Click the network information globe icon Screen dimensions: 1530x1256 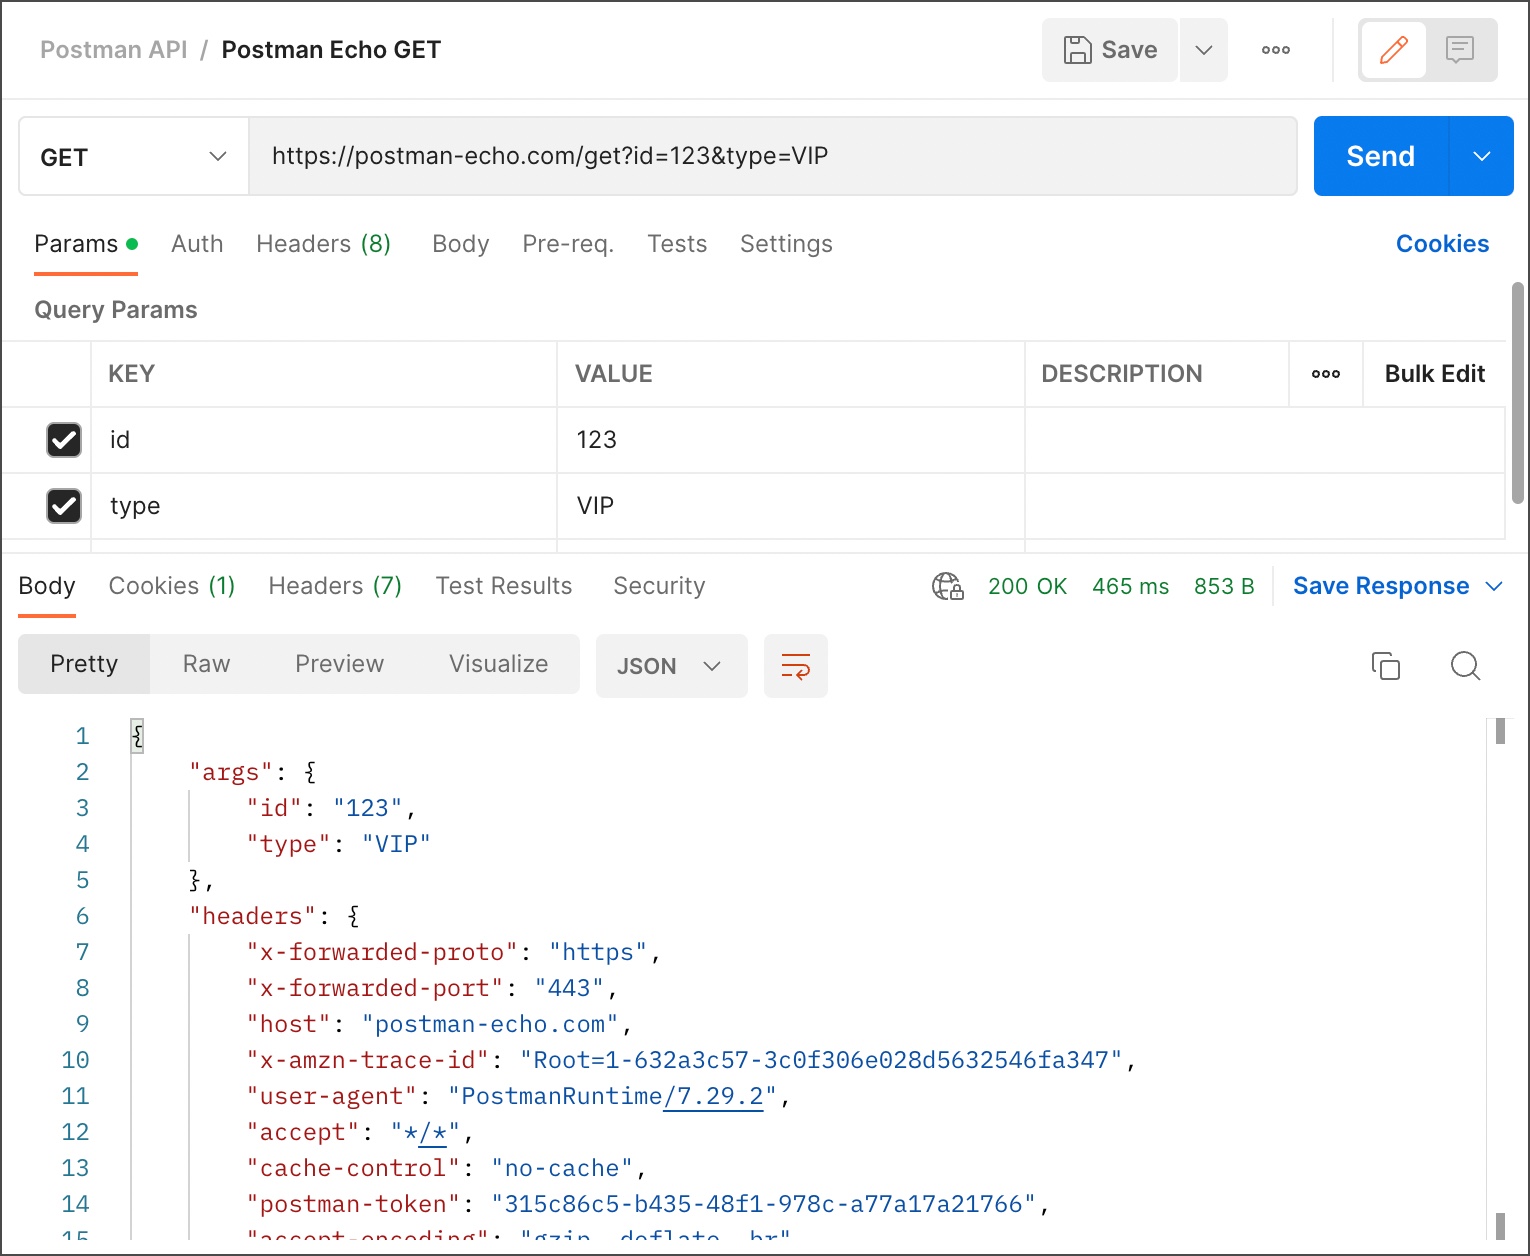click(947, 587)
